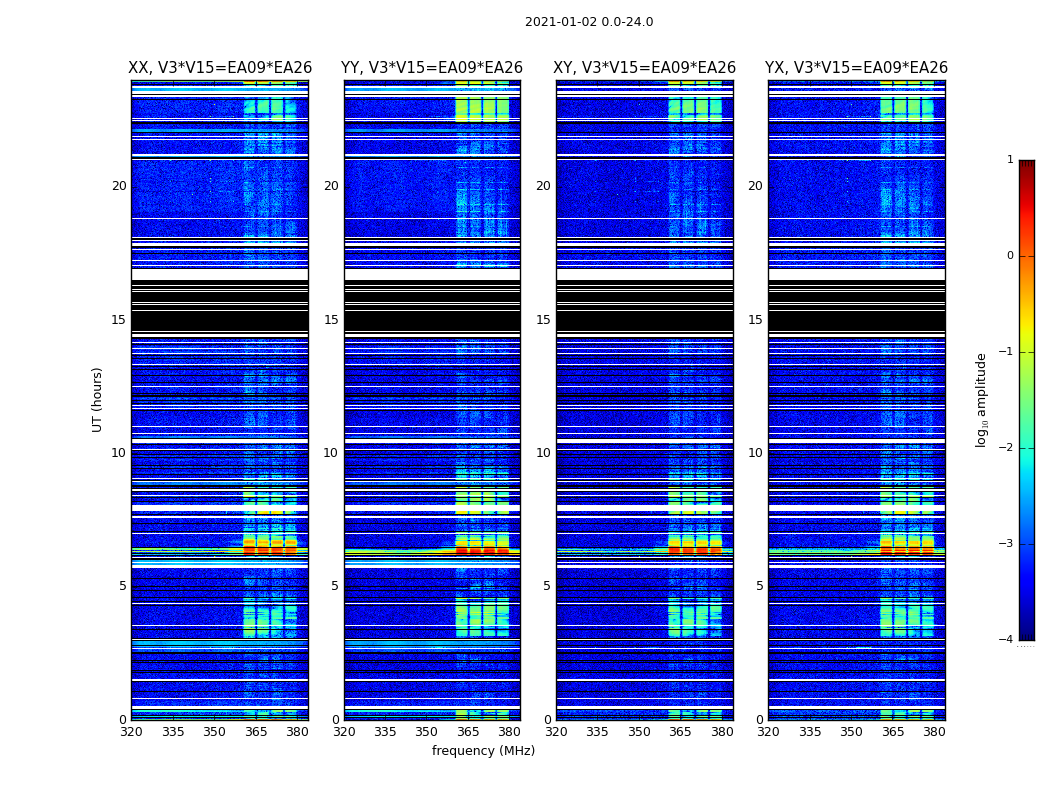This screenshot has height=800, width=1050.
Task: Click colorbar tick label 1 at top
Action: pyautogui.click(x=1010, y=160)
